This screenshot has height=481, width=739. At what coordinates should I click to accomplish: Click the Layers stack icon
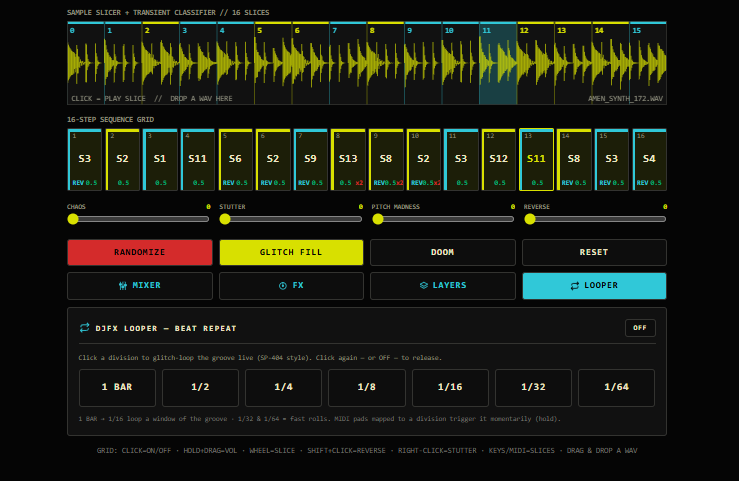pos(424,285)
